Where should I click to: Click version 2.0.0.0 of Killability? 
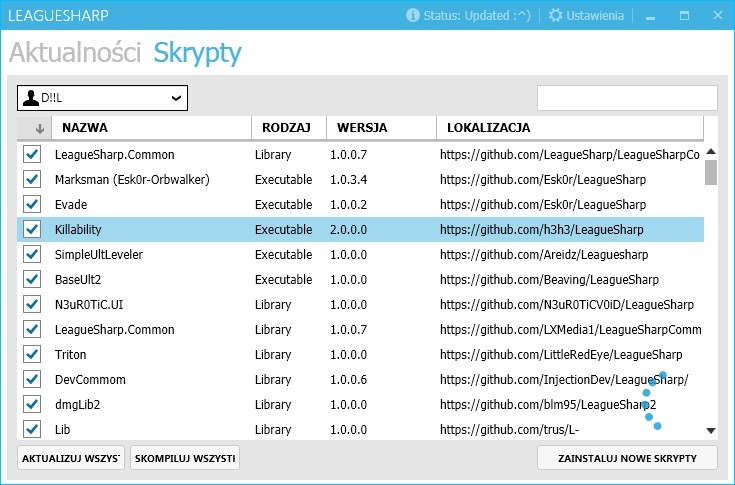click(348, 230)
